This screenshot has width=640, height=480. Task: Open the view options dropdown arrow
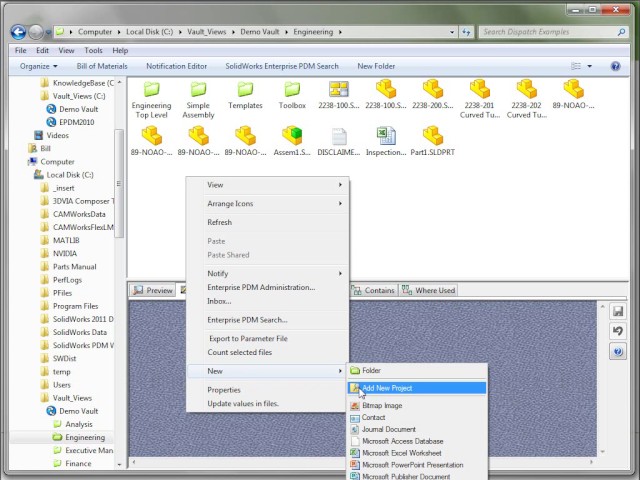point(589,66)
